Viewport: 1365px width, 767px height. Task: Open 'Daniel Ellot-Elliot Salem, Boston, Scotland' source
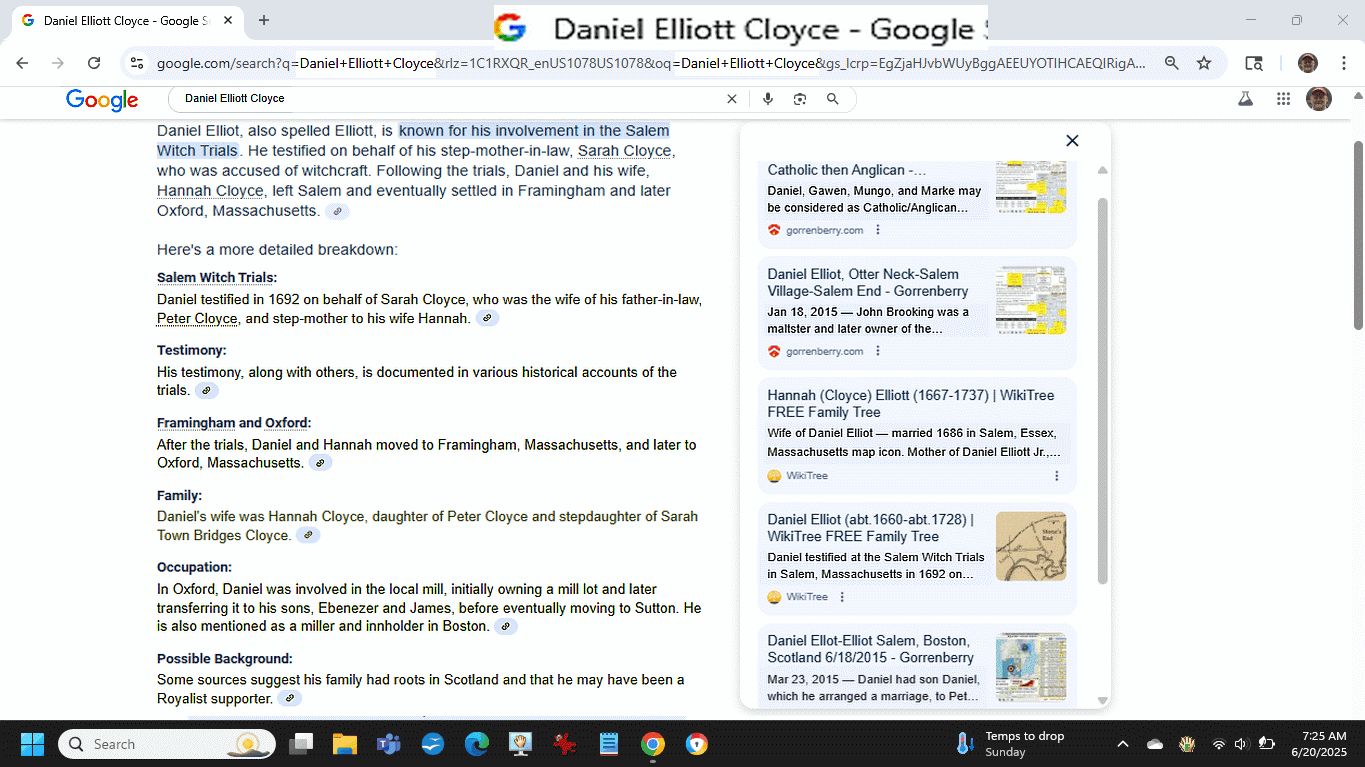click(x=870, y=649)
